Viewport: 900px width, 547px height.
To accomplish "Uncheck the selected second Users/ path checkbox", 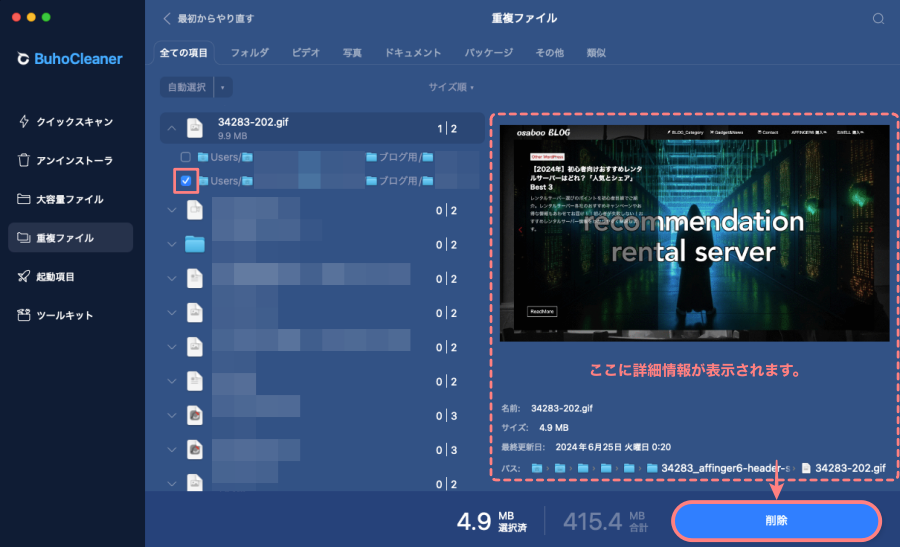I will [x=186, y=181].
